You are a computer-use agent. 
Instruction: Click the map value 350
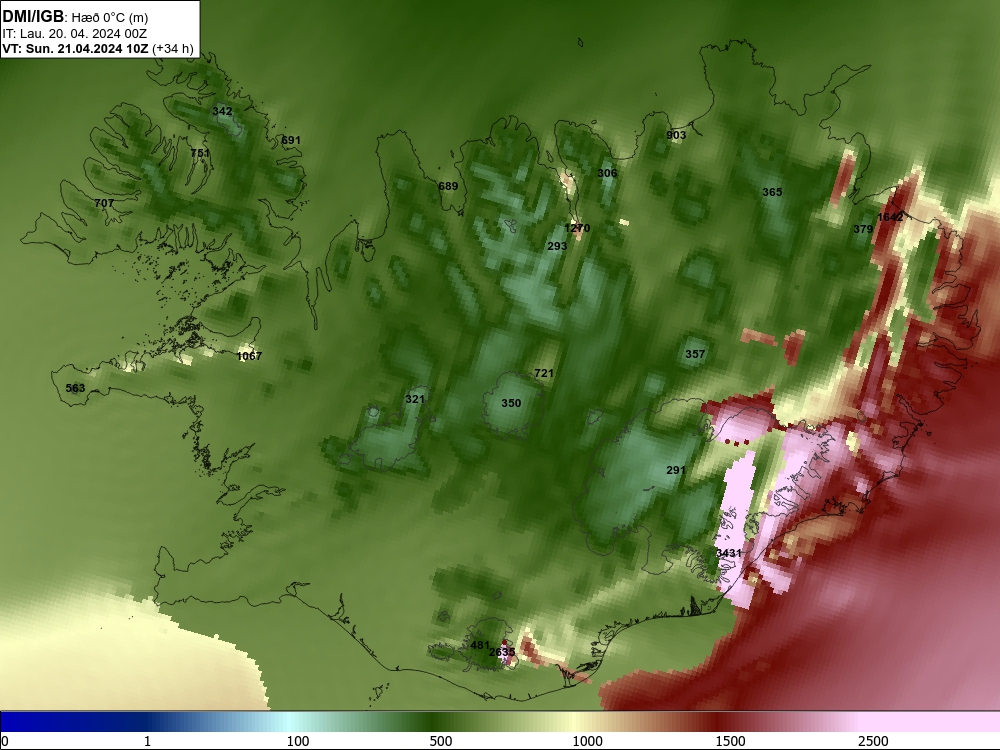click(511, 403)
